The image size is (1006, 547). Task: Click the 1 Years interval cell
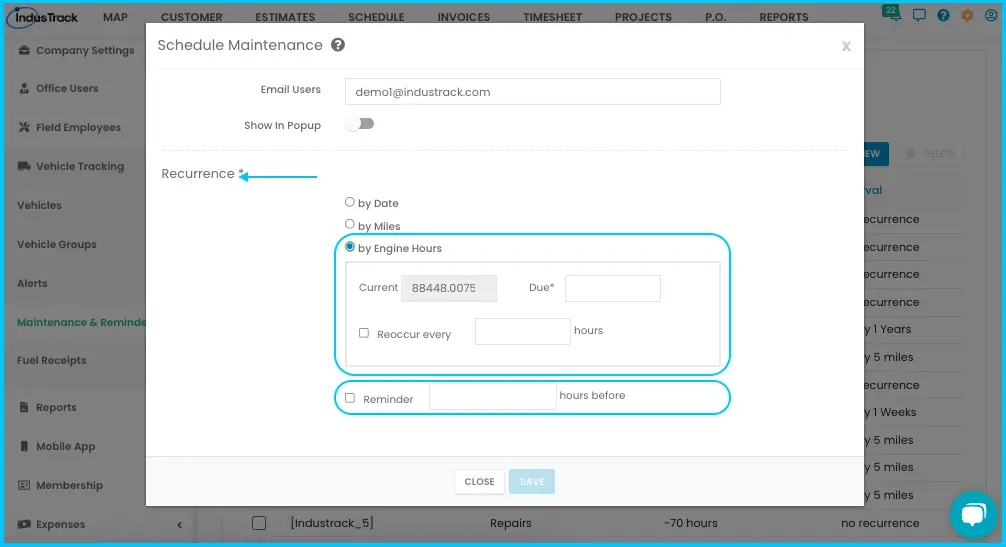click(x=887, y=329)
